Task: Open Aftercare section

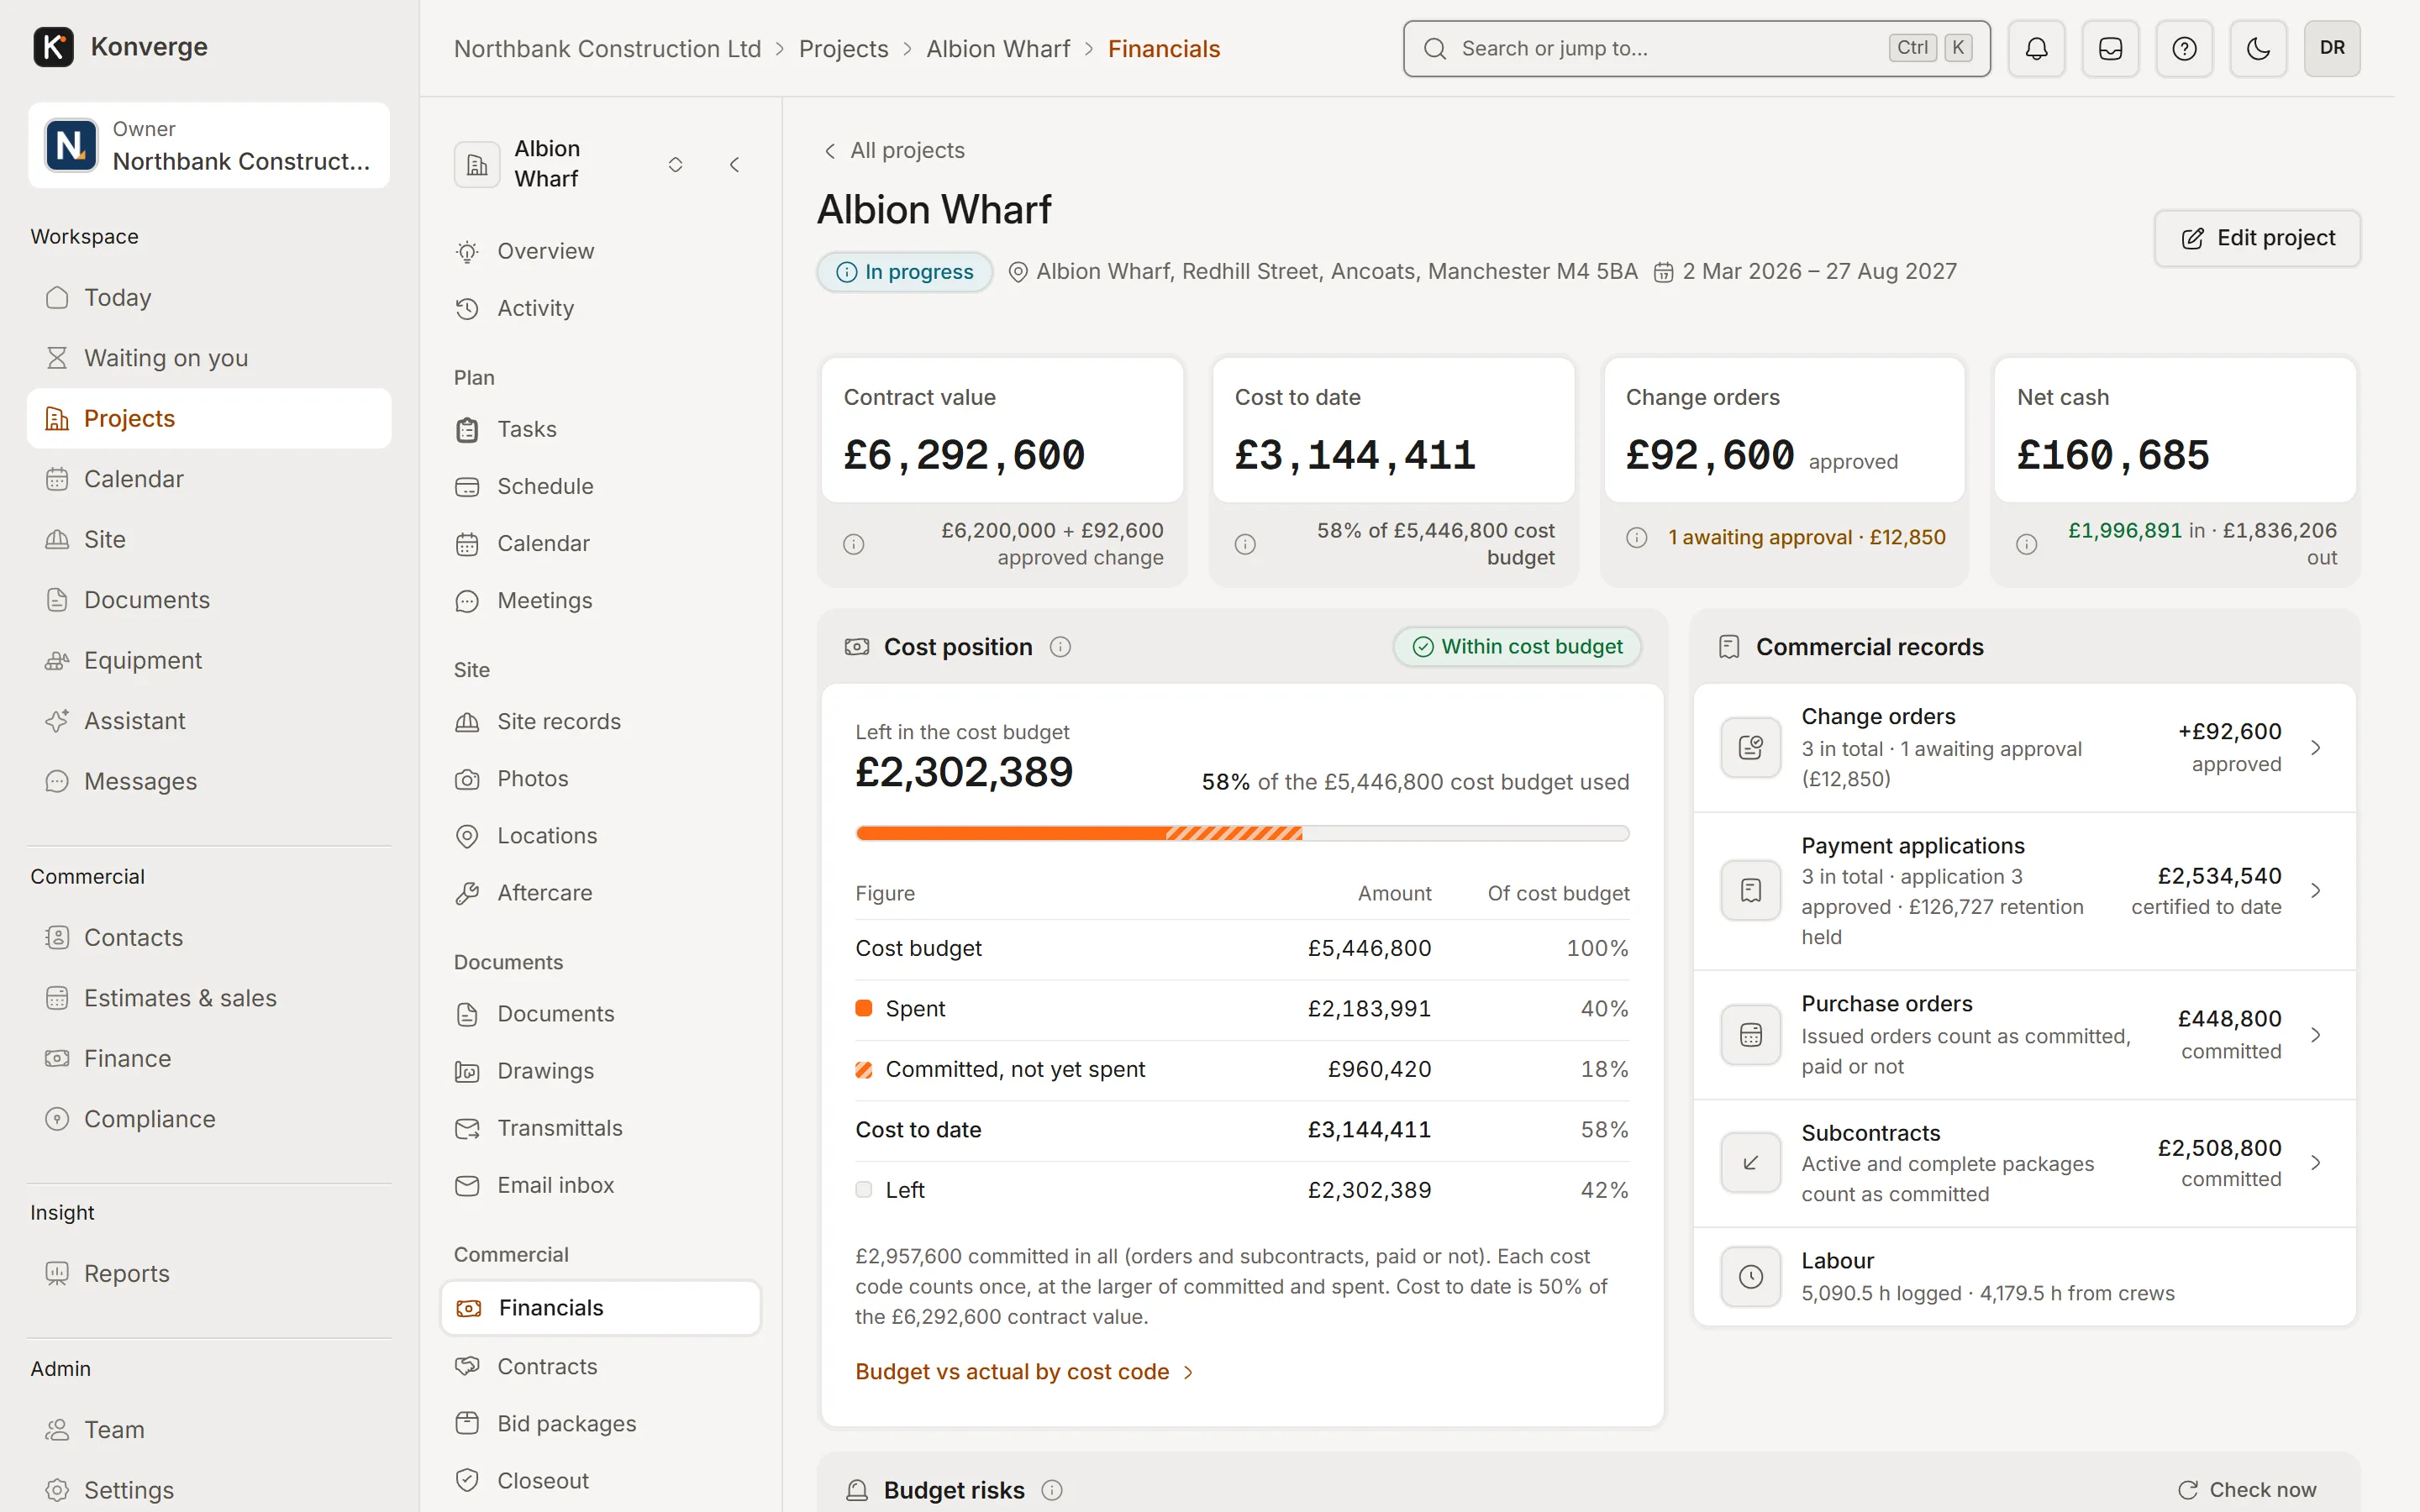Action: (600, 893)
